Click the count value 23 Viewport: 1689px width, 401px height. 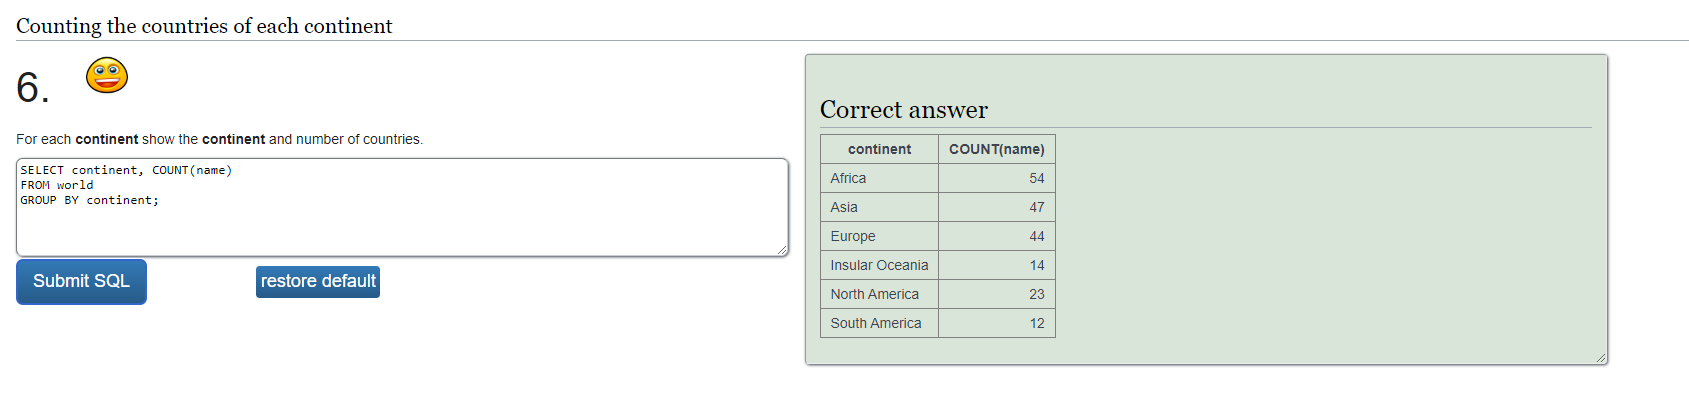click(x=1036, y=294)
